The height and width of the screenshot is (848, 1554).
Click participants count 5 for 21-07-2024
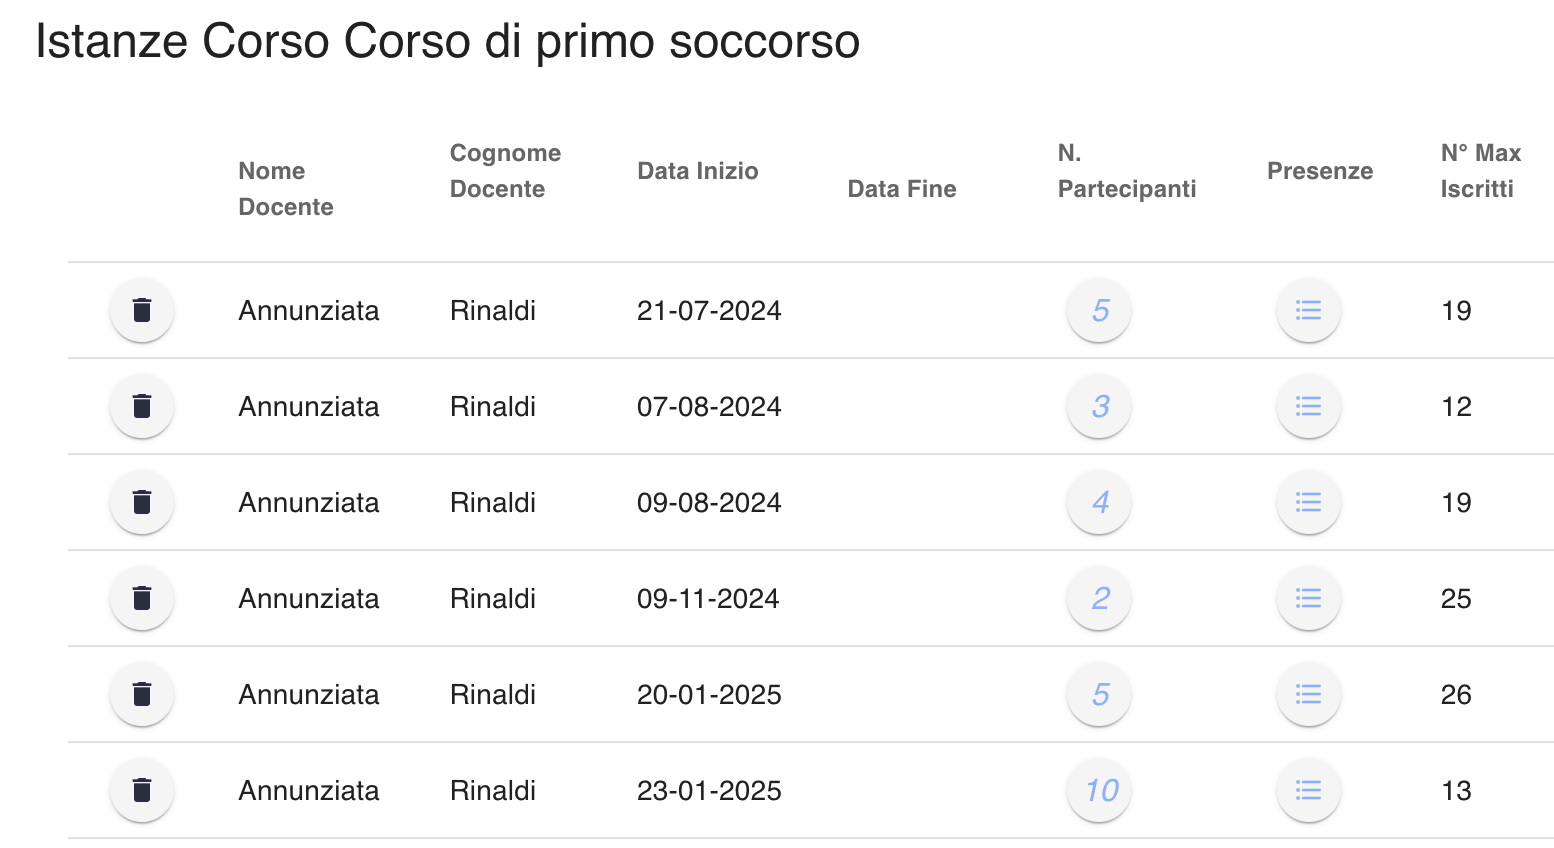[1099, 310]
